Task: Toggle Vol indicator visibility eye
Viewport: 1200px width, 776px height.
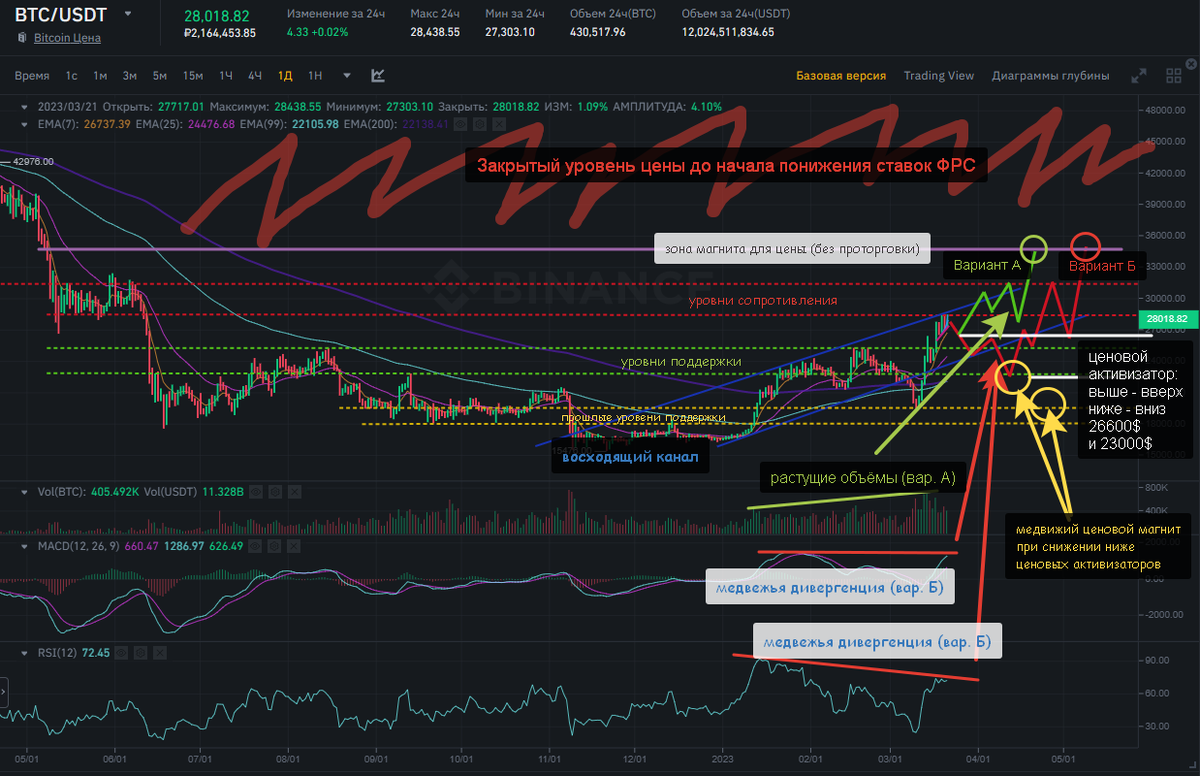Action: 256,492
